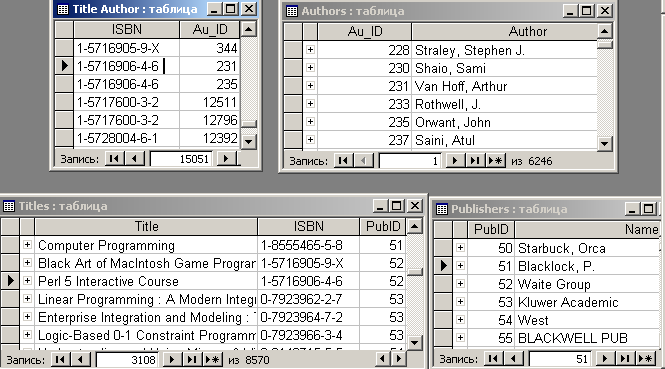665x369 pixels.
Task: Click title cell Enterprise Integration and Modeling
Action: click(x=146, y=317)
